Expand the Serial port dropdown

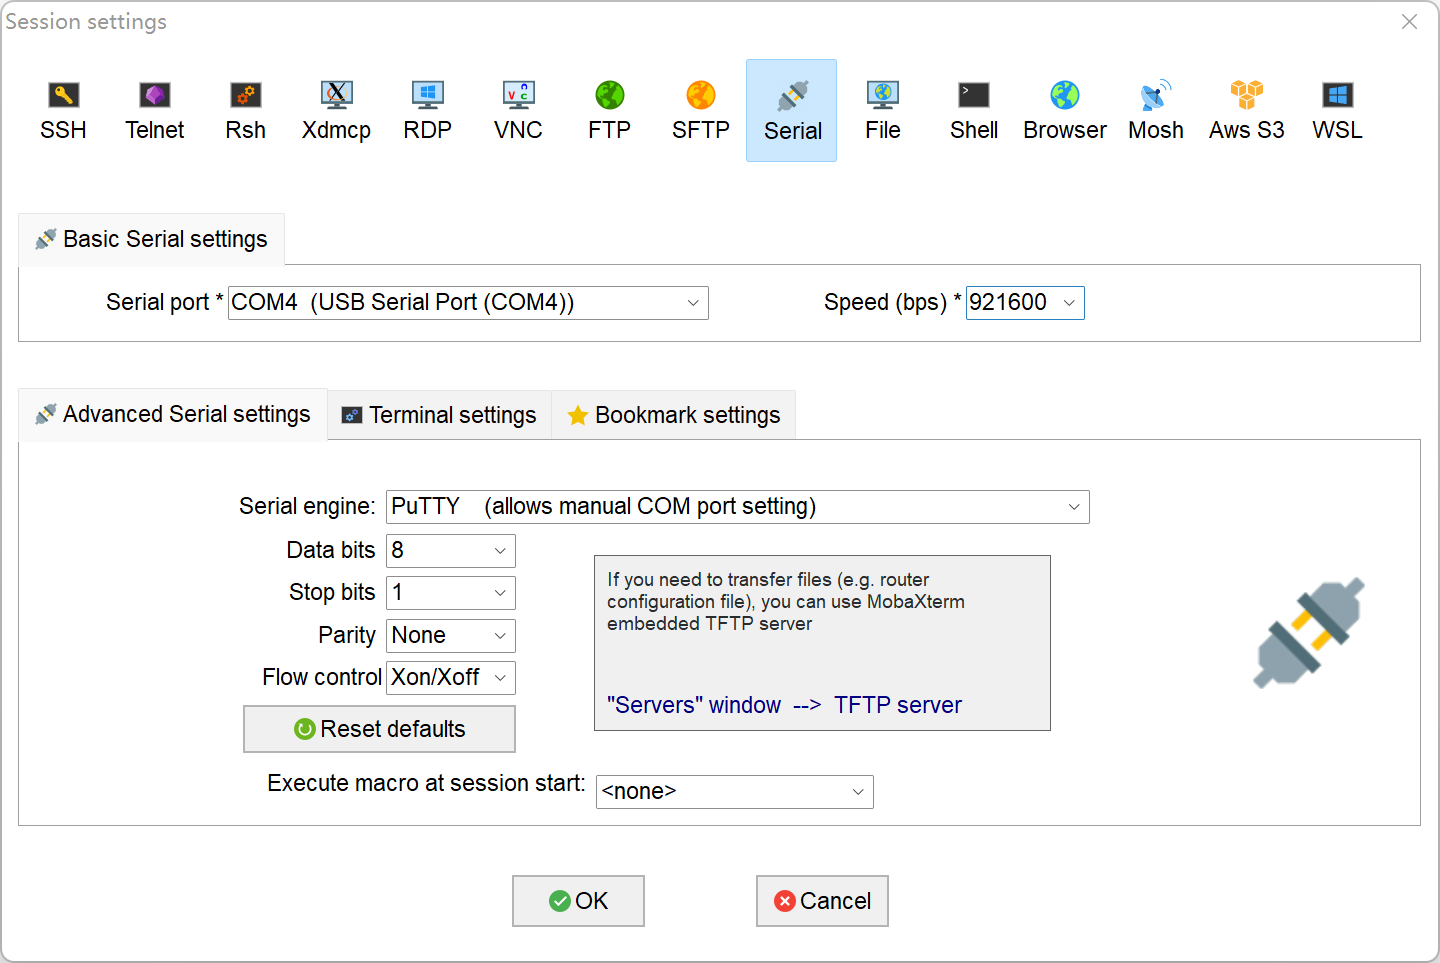(x=692, y=303)
